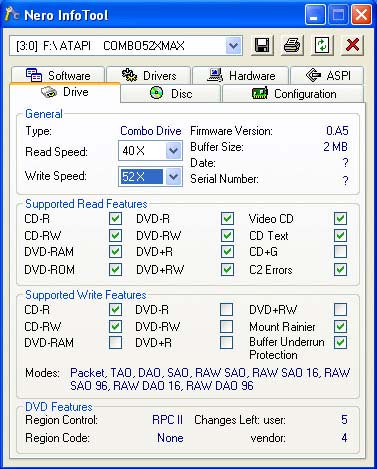Toggle the DVD-ROM read checkbox

(115, 269)
